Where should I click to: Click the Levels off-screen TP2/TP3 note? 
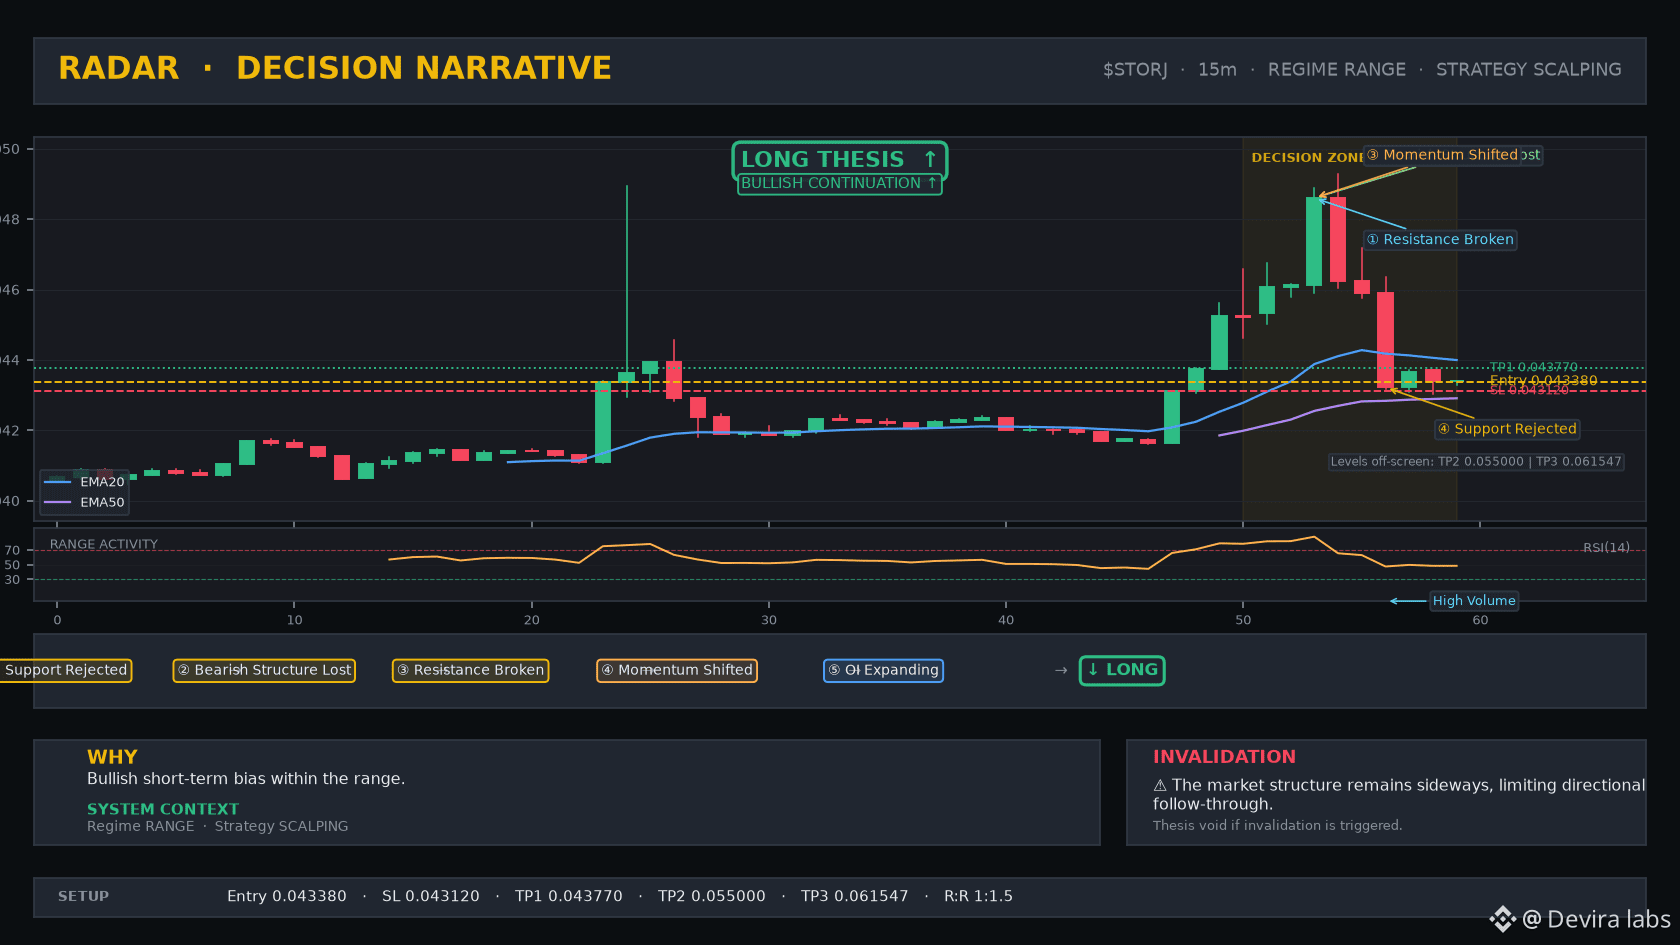pyautogui.click(x=1476, y=462)
